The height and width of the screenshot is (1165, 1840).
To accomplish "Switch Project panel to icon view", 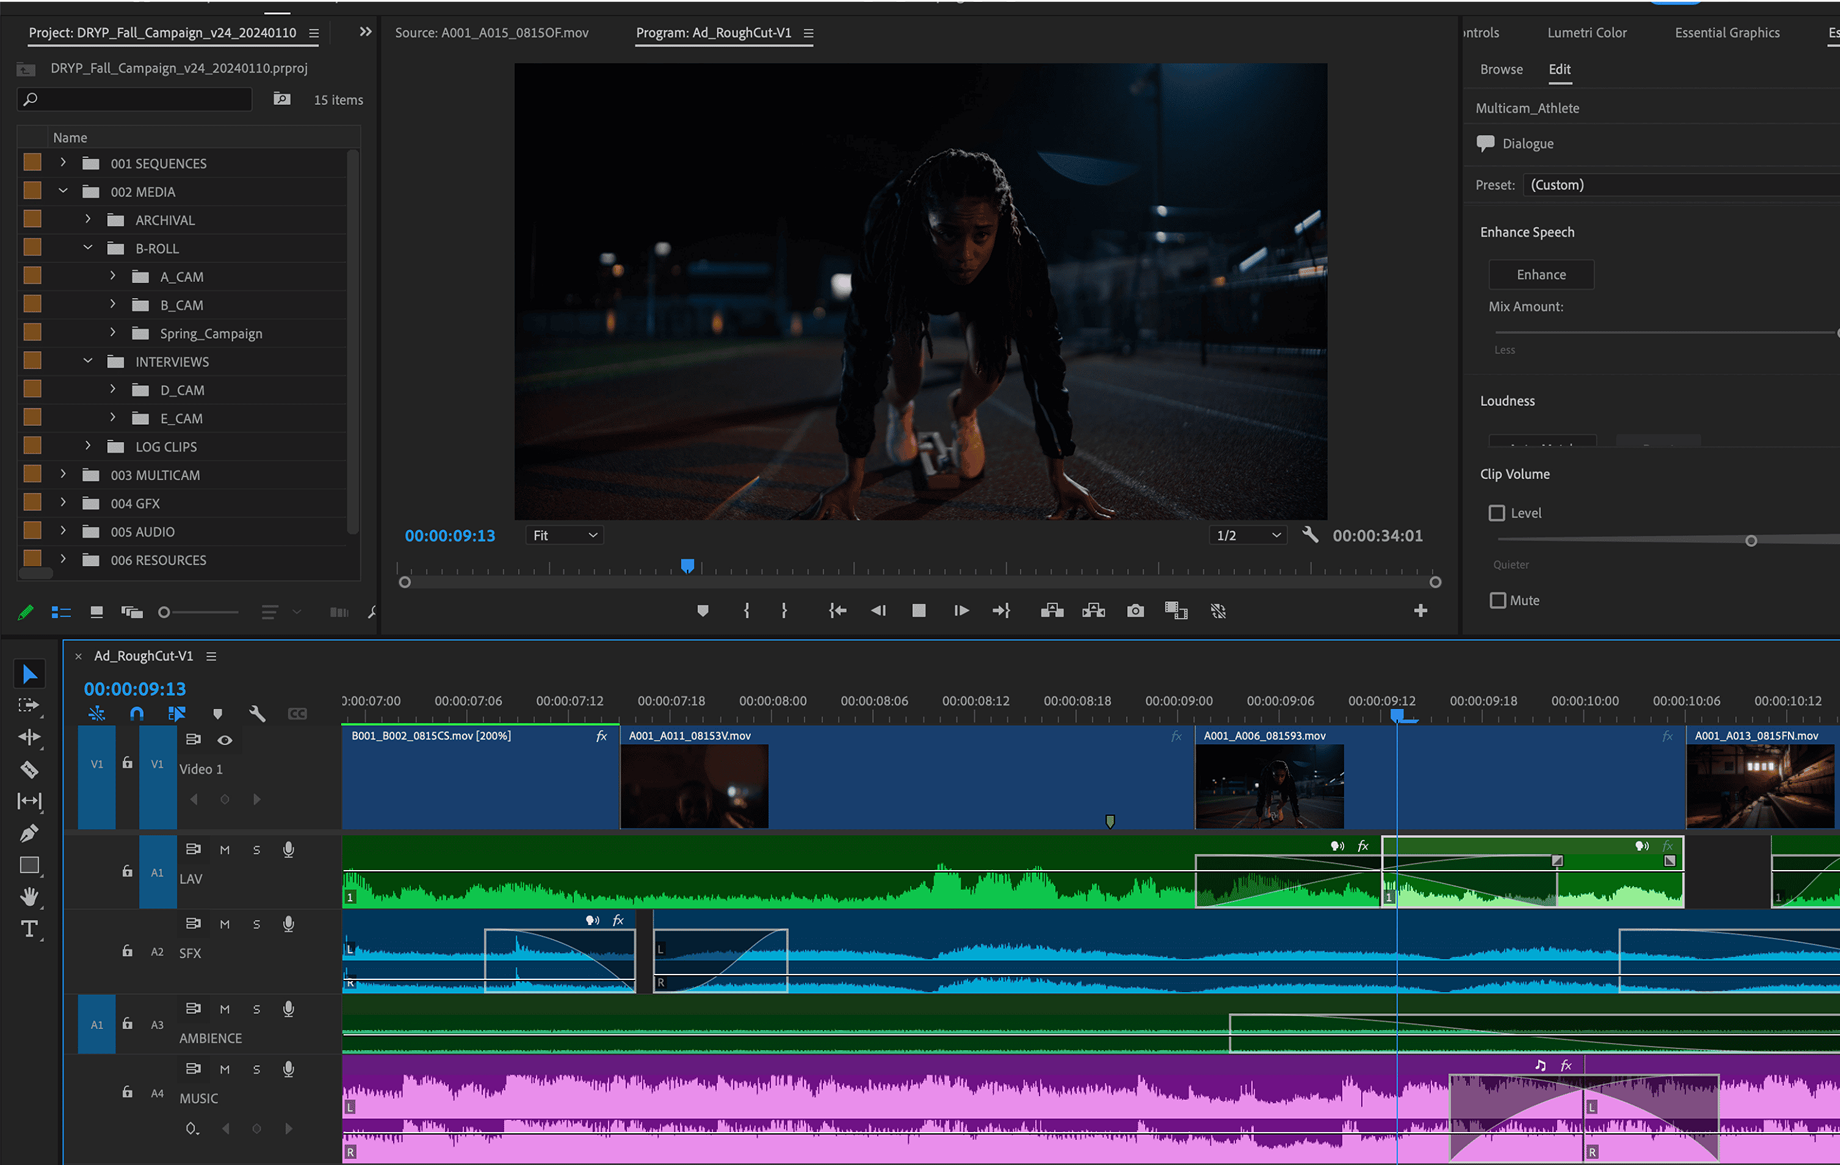I will click(x=96, y=612).
